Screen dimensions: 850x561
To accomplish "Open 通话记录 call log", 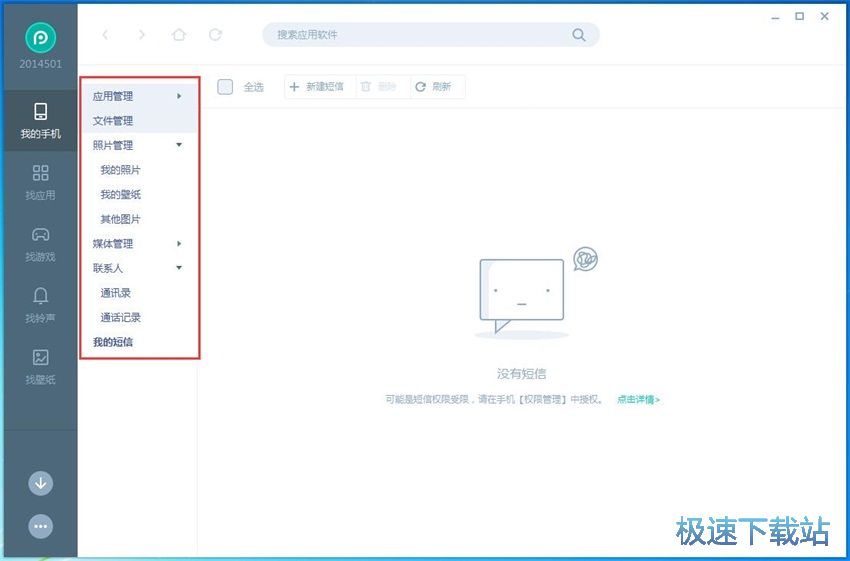I will click(120, 318).
